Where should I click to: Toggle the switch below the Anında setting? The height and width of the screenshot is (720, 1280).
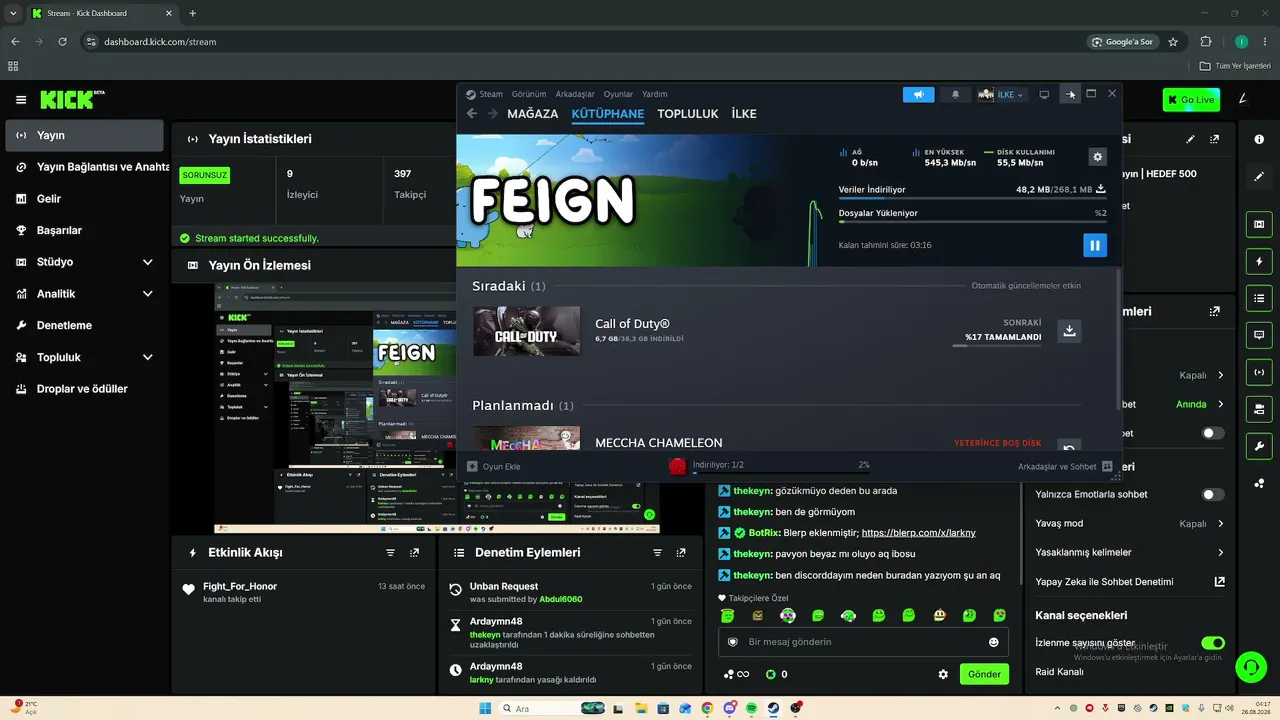point(1213,433)
